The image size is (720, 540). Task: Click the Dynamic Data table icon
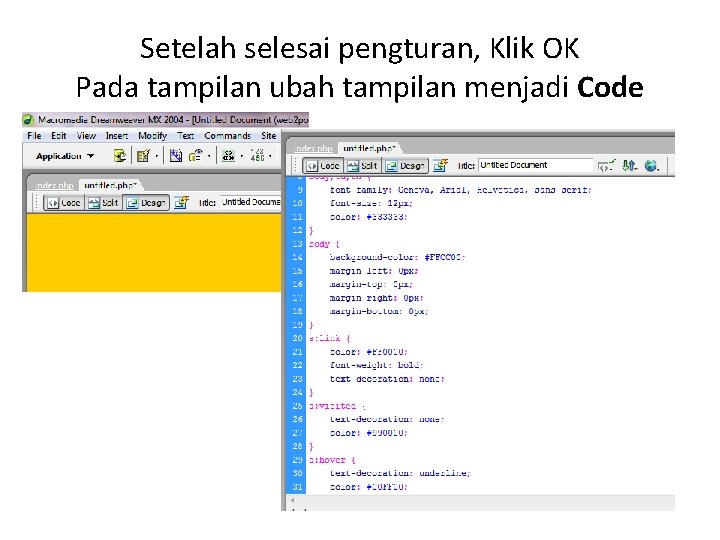click(143, 156)
